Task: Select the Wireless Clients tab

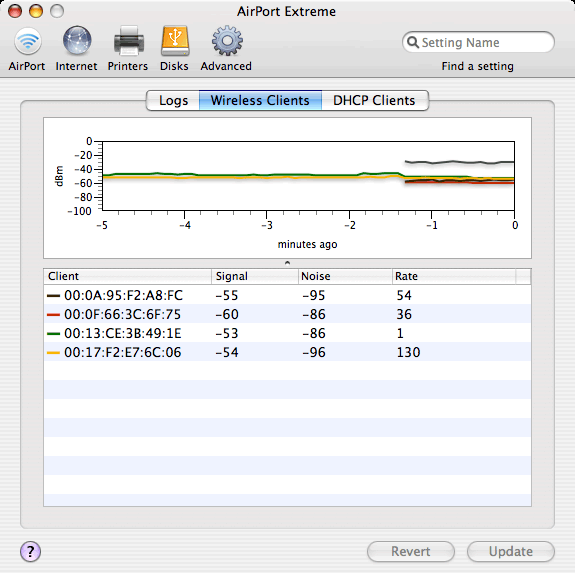Action: click(260, 100)
